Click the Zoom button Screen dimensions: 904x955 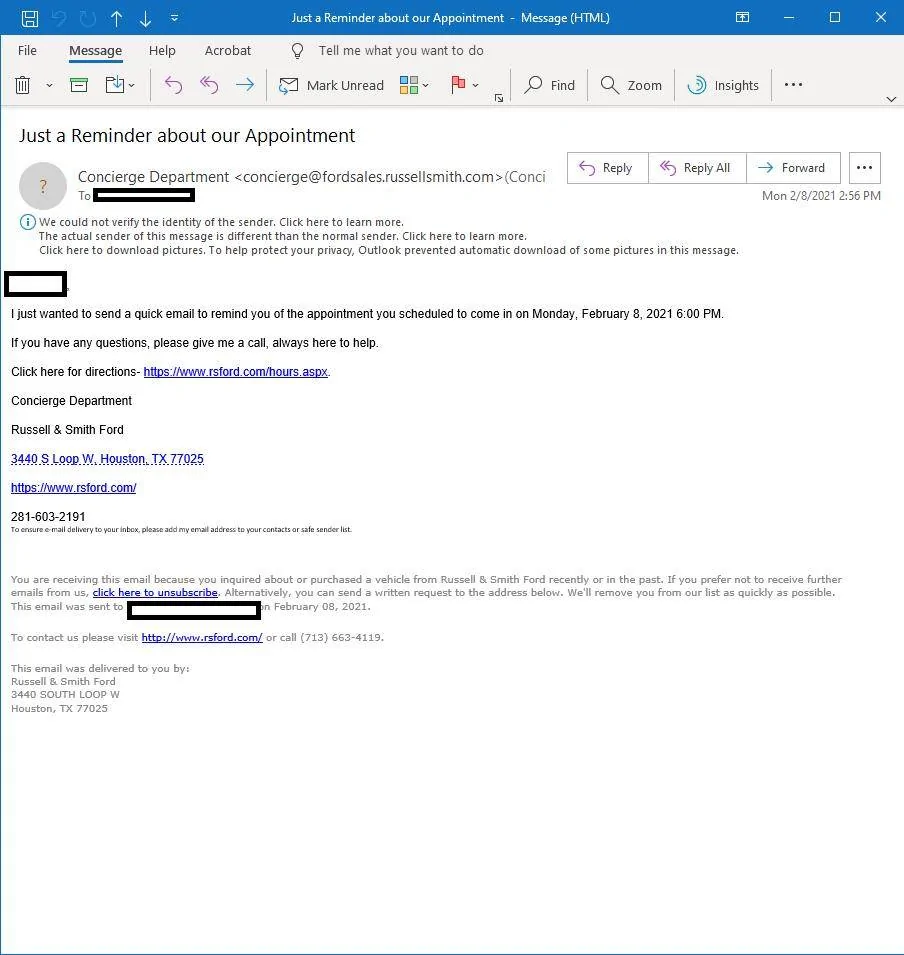(631, 85)
